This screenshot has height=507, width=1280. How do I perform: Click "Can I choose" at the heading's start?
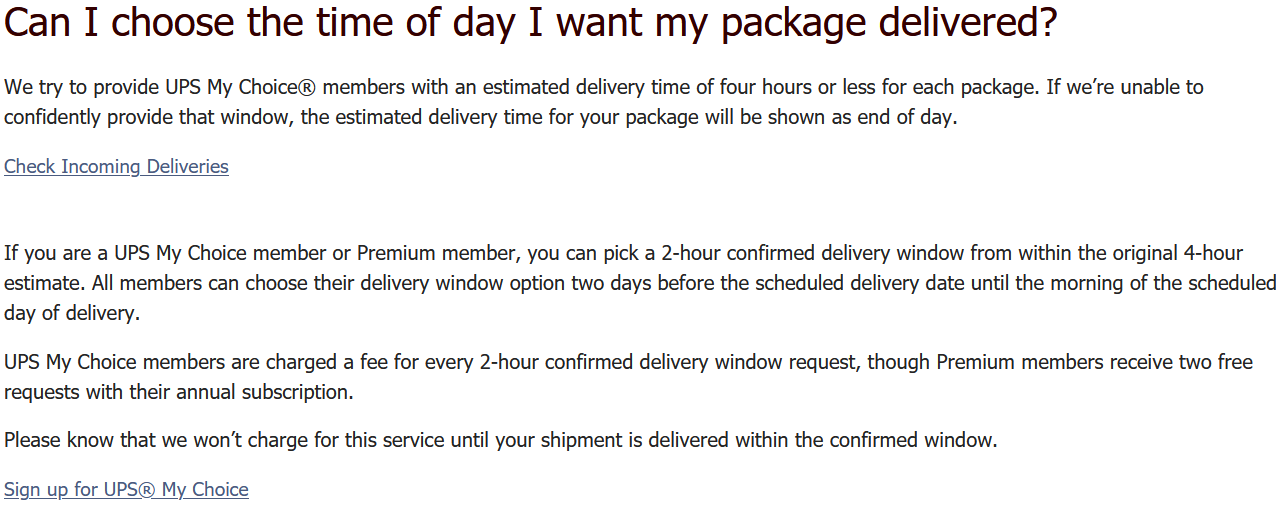tap(120, 22)
